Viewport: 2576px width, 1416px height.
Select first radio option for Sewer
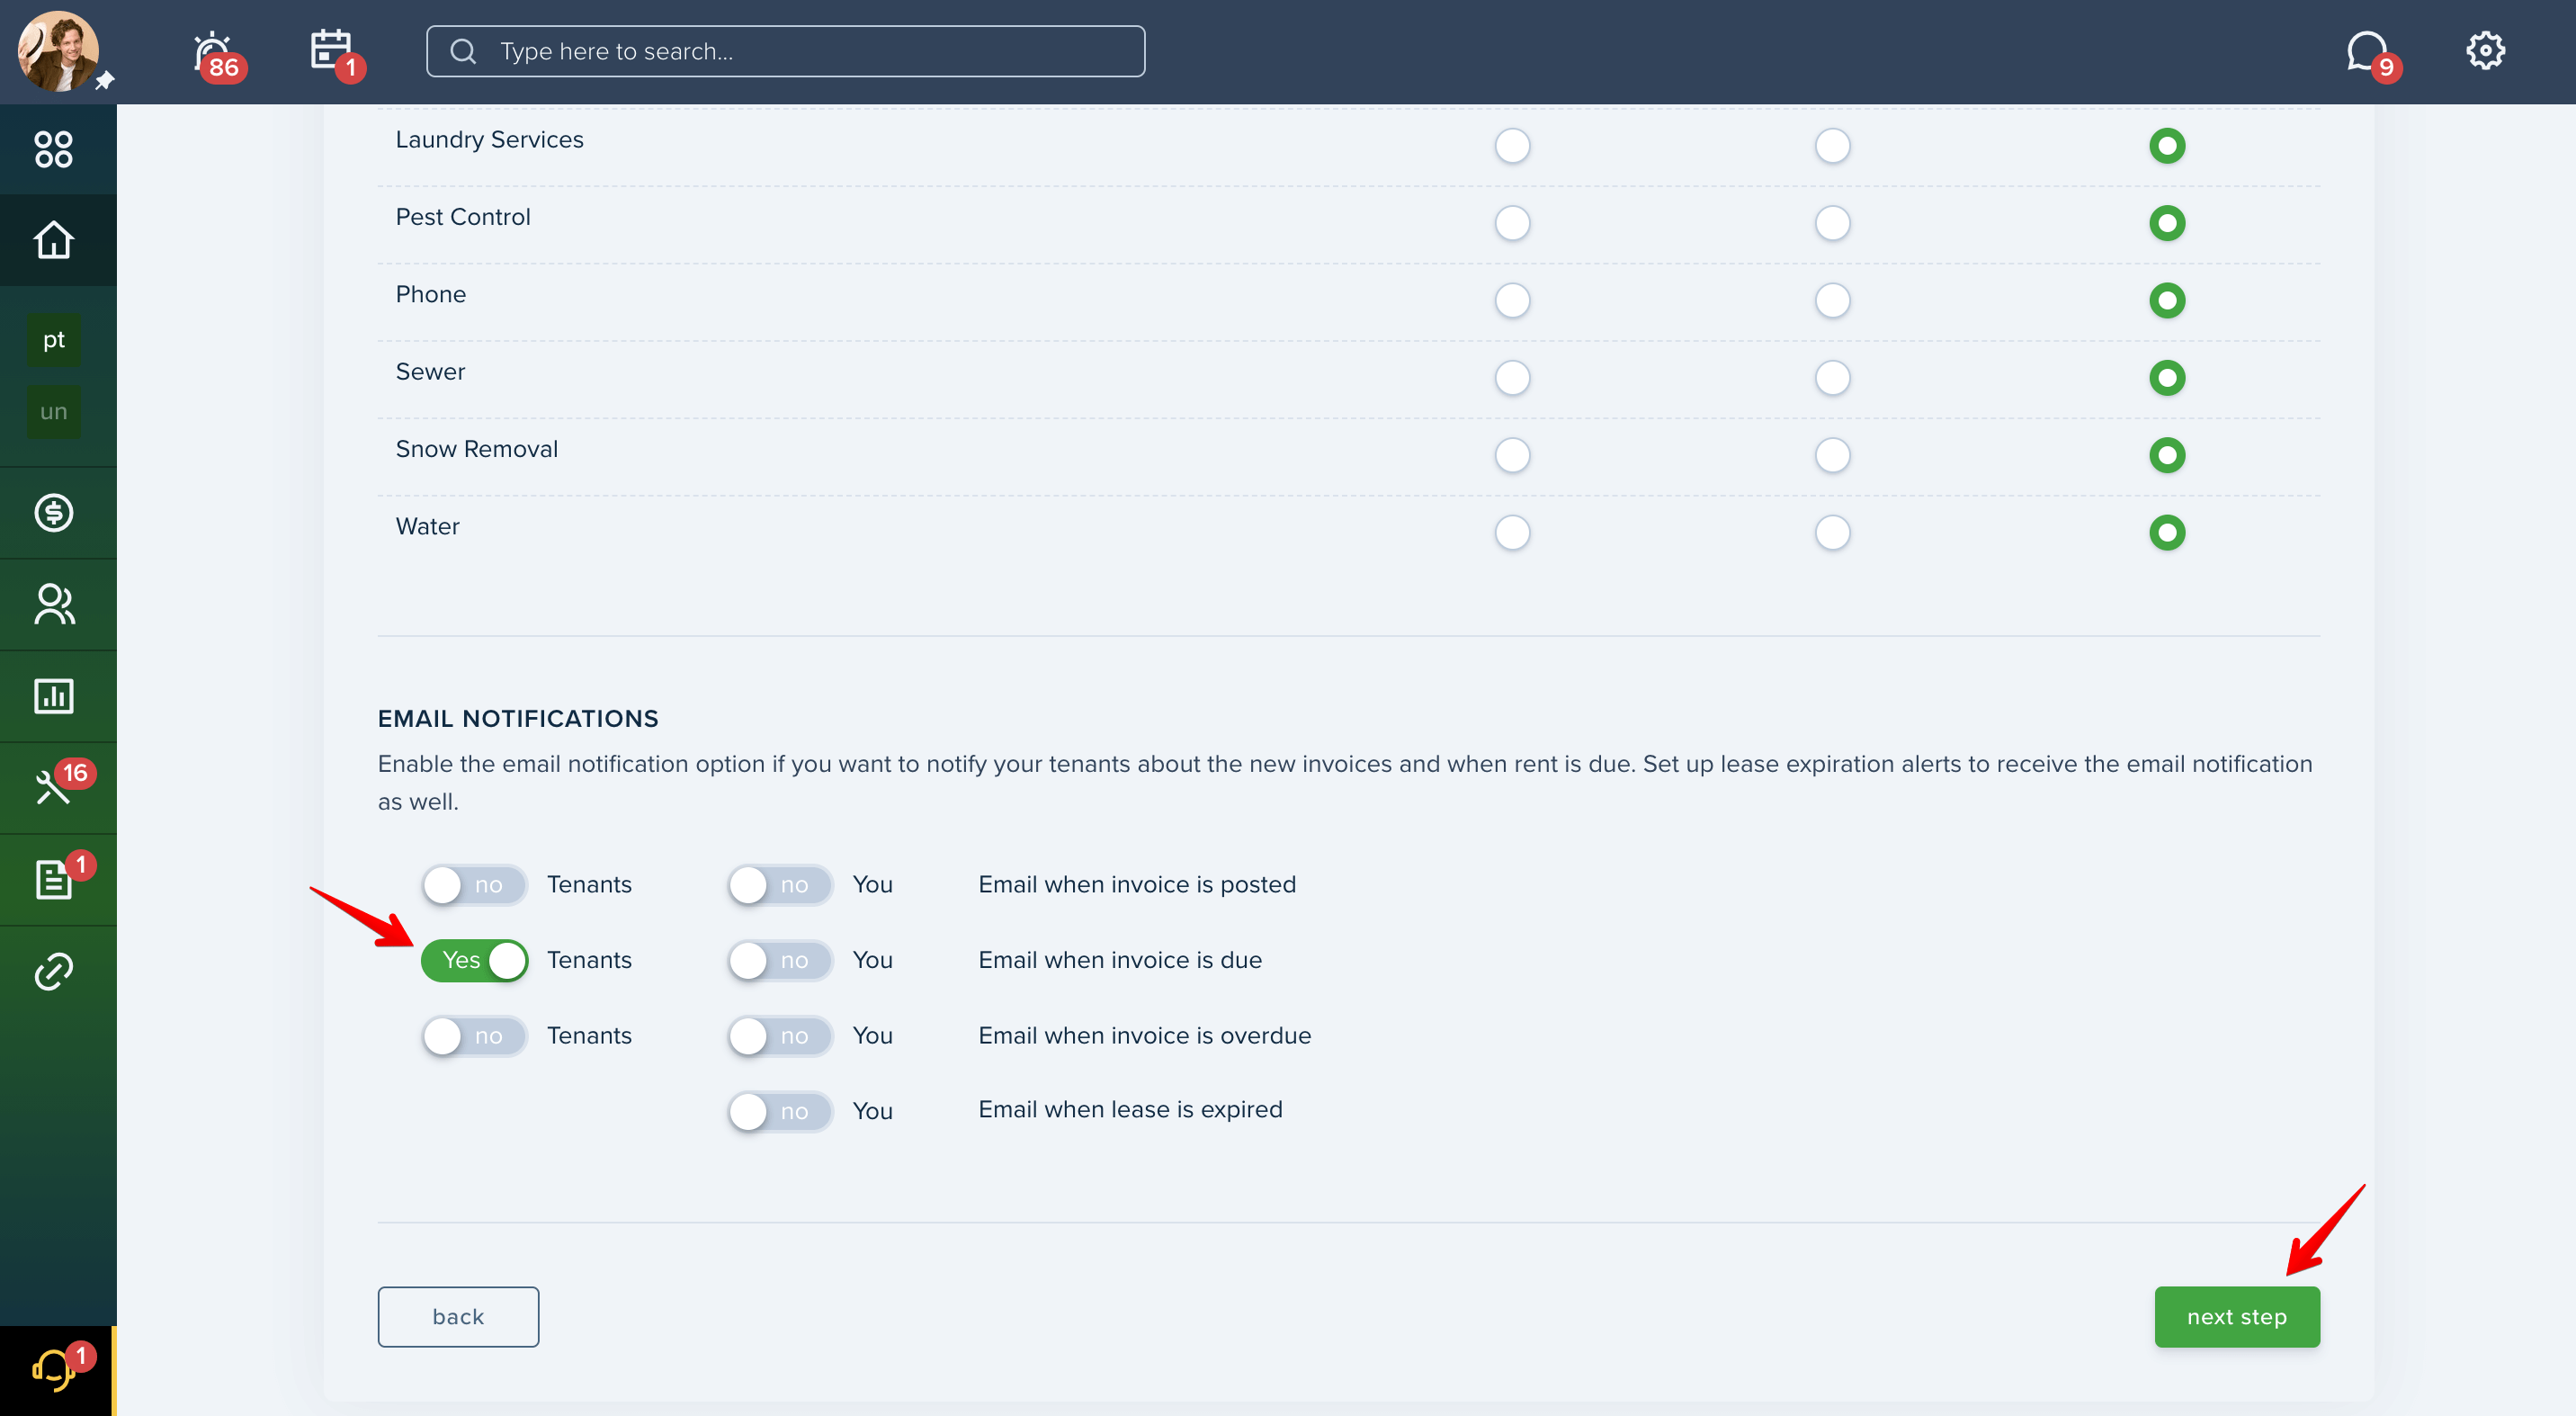tap(1512, 378)
